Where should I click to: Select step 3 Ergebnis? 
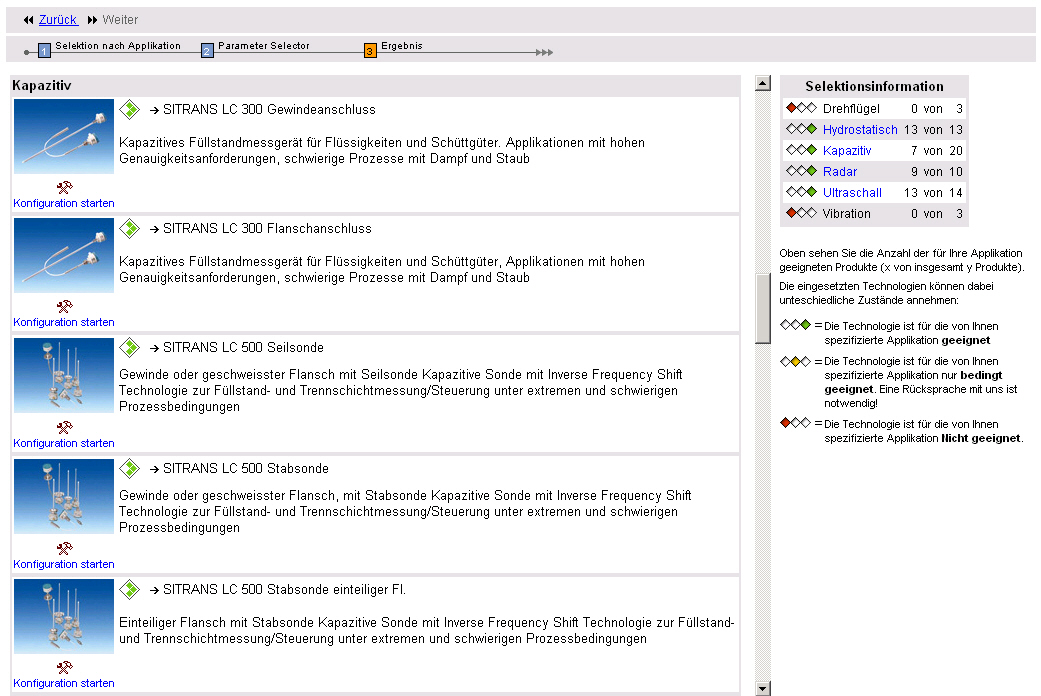(401, 46)
